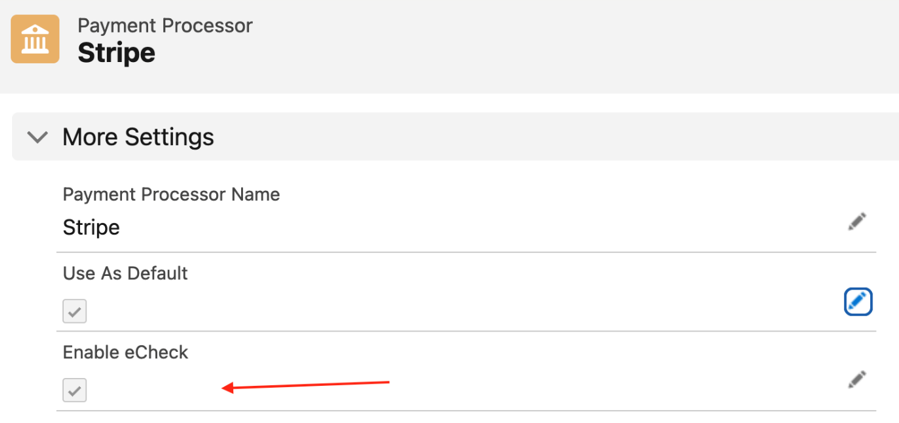Click the Payment Processor Name field label
The image size is (899, 423).
click(x=171, y=195)
